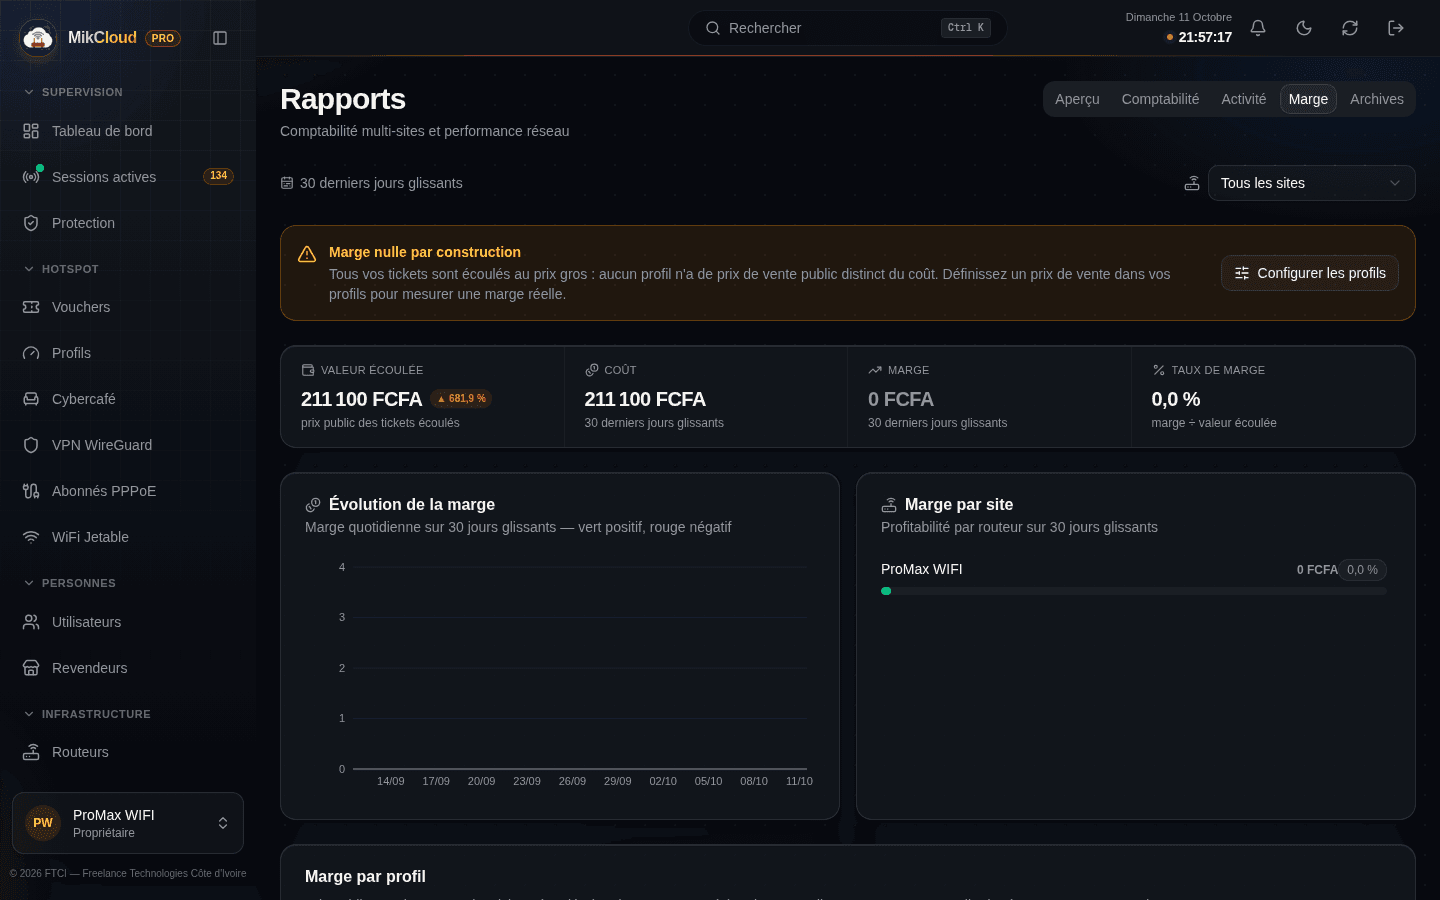Click the MikCloud logo
Screen dimensions: 1440x900
(38, 38)
